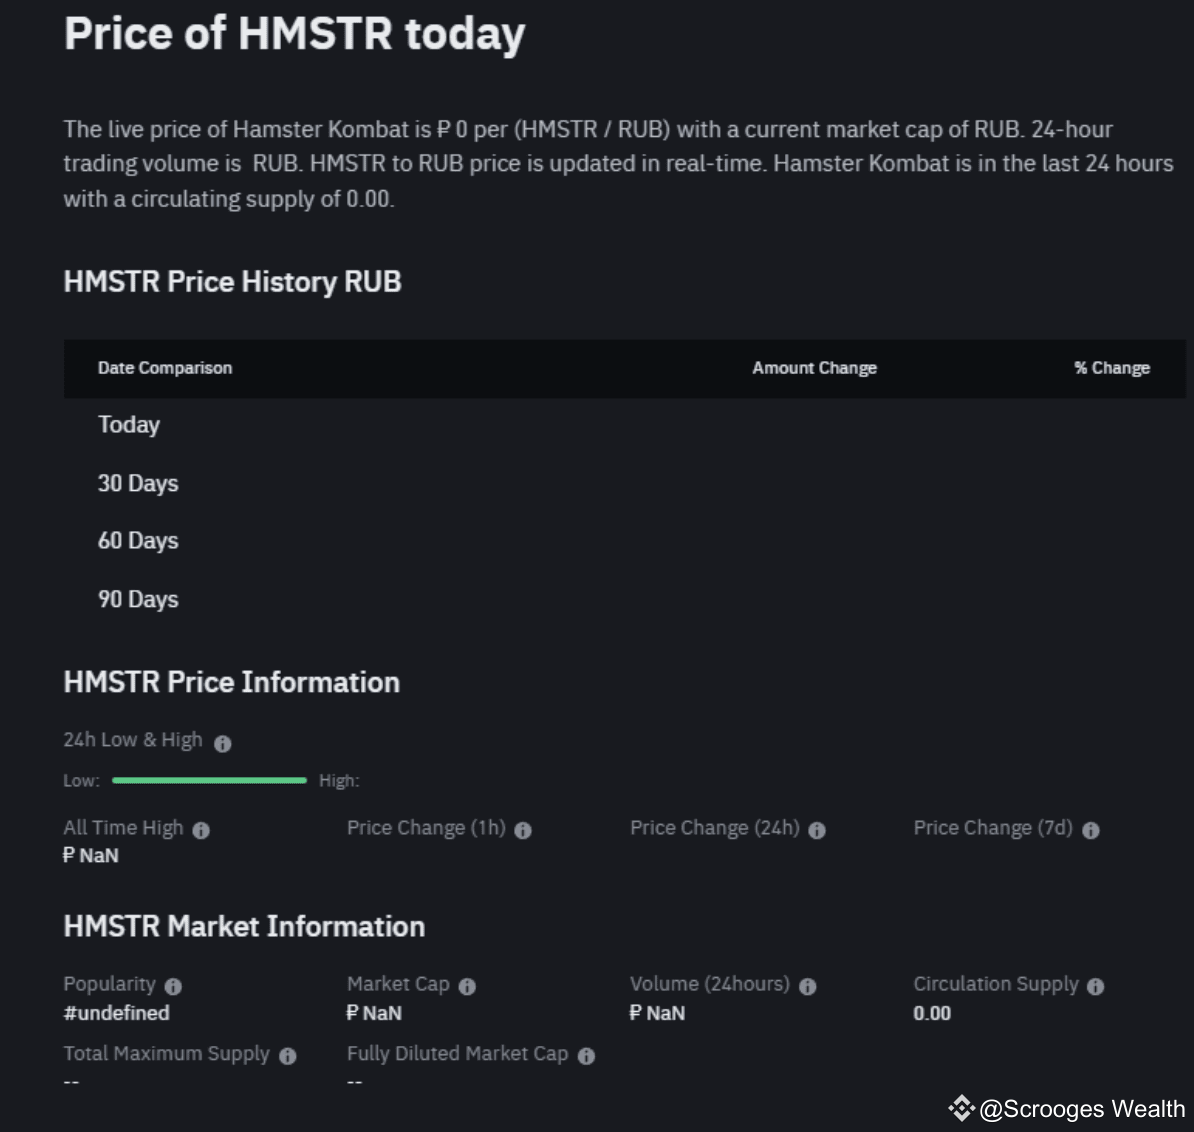This screenshot has height=1132, width=1194.
Task: Show the Circulation Supply info icon tooltip
Action: click(x=1096, y=986)
